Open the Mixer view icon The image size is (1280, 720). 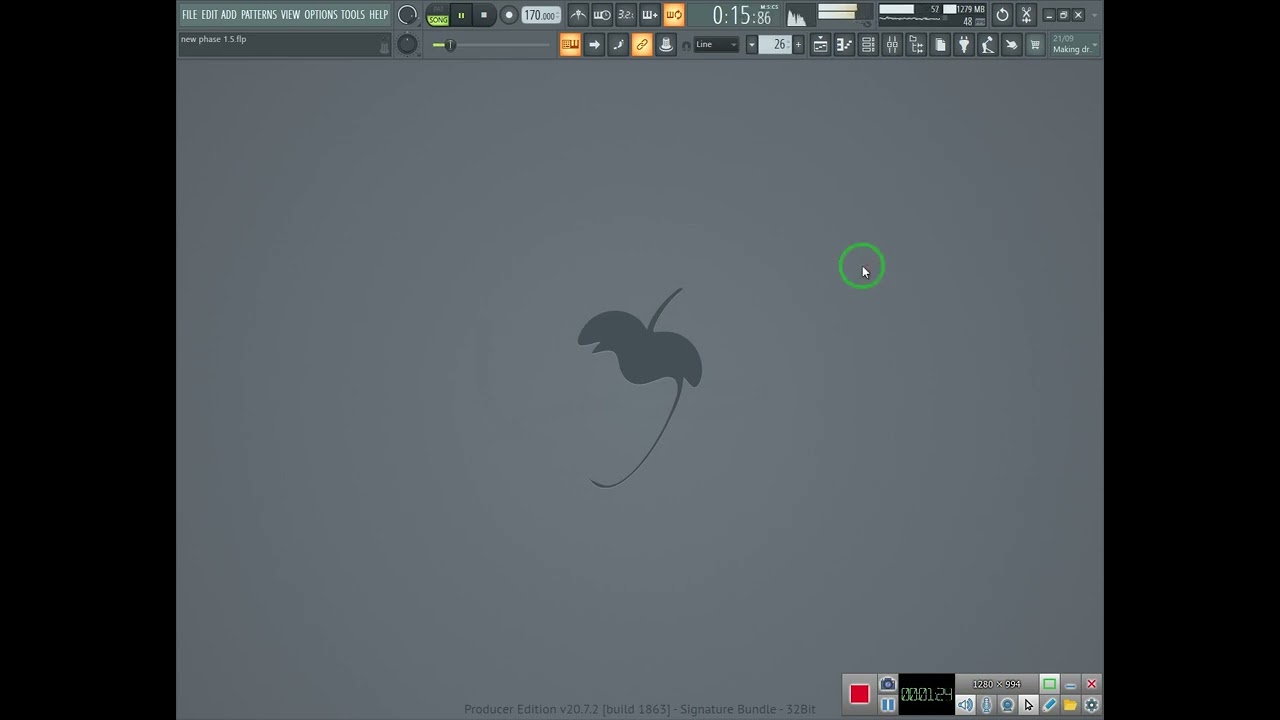point(892,45)
